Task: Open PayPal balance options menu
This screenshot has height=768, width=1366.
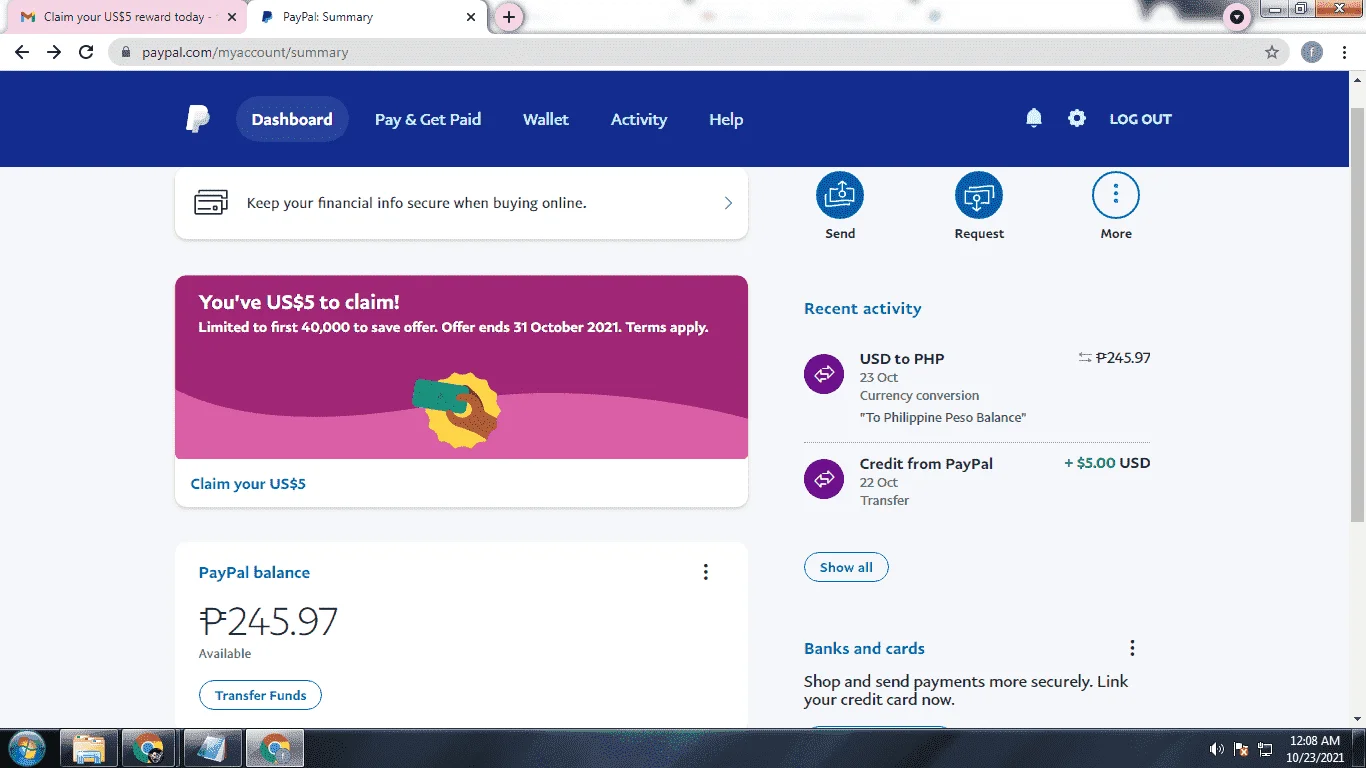Action: [705, 572]
